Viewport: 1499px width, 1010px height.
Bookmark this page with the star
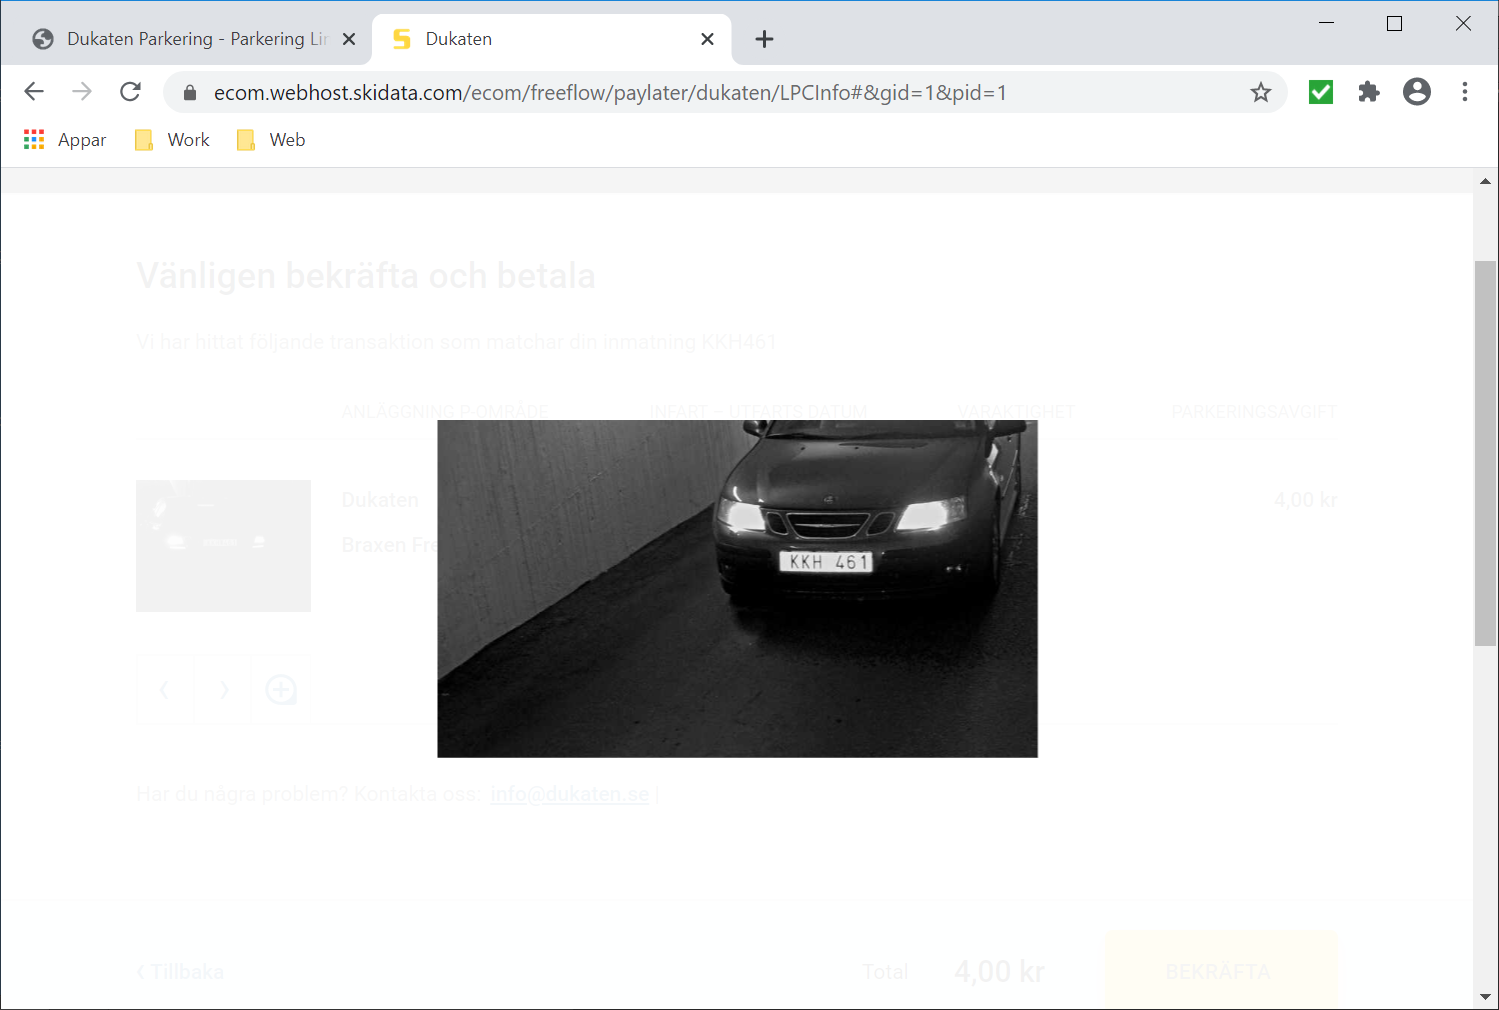1261,92
